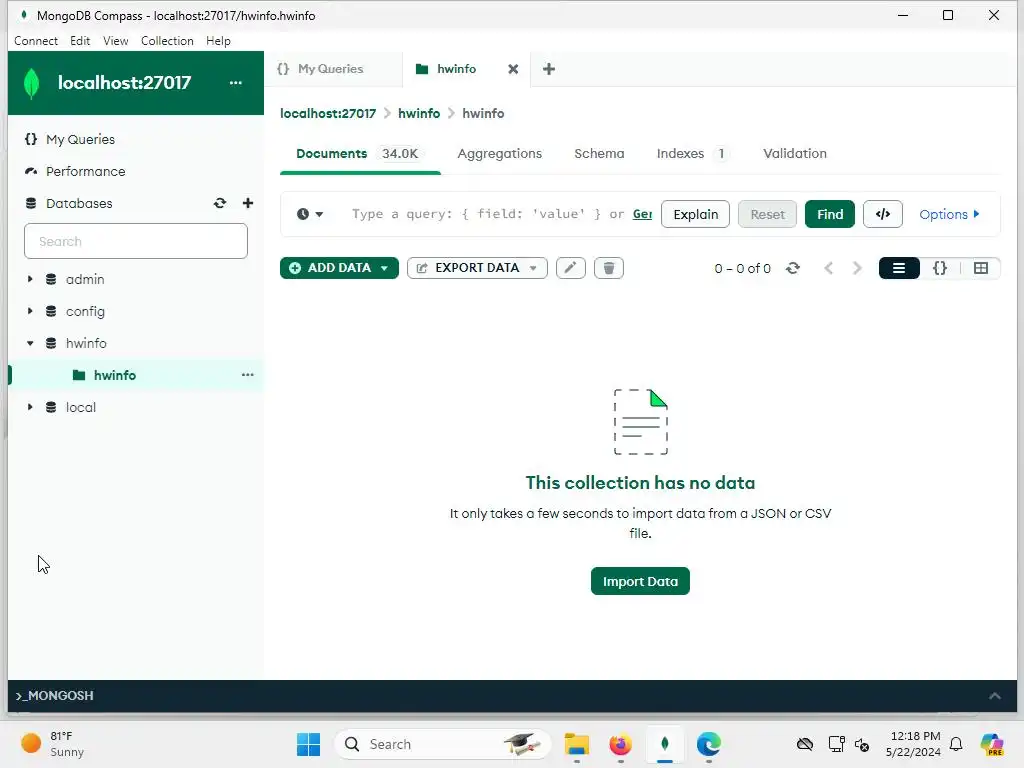Open the Collection menu
Viewport: 1024px width, 768px height.
coord(167,40)
